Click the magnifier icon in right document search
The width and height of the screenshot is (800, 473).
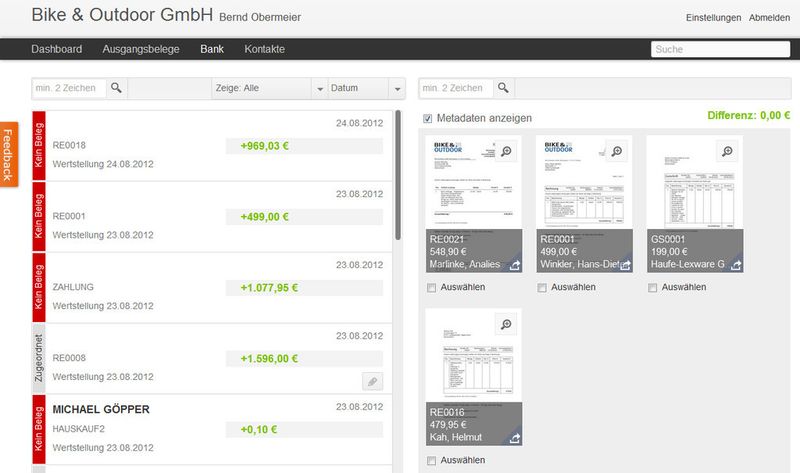(503, 88)
